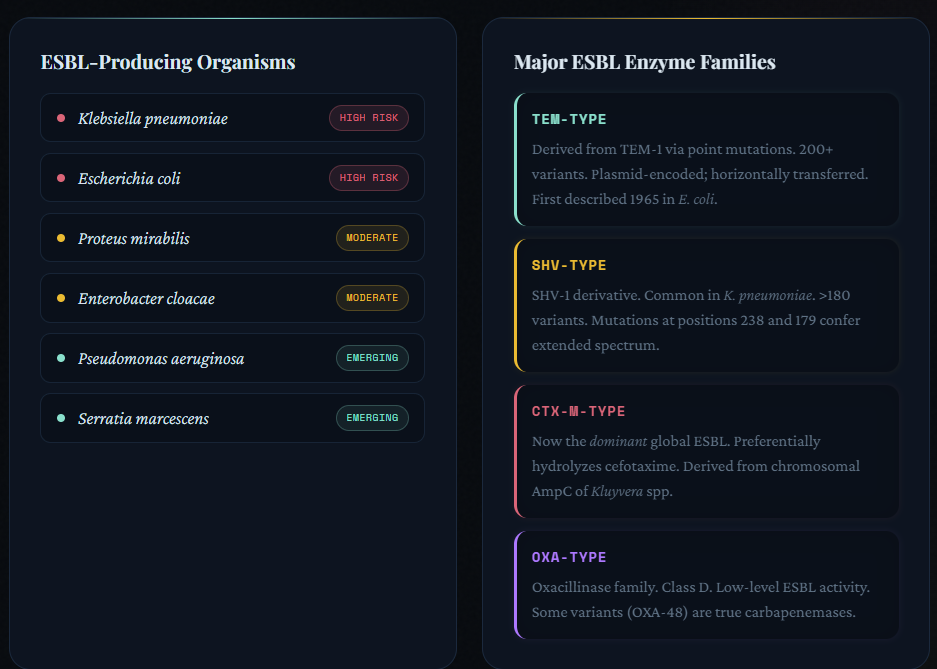Click the HIGH RISK badge for Escherichia coli
The width and height of the screenshot is (937, 669).
pyautogui.click(x=368, y=178)
